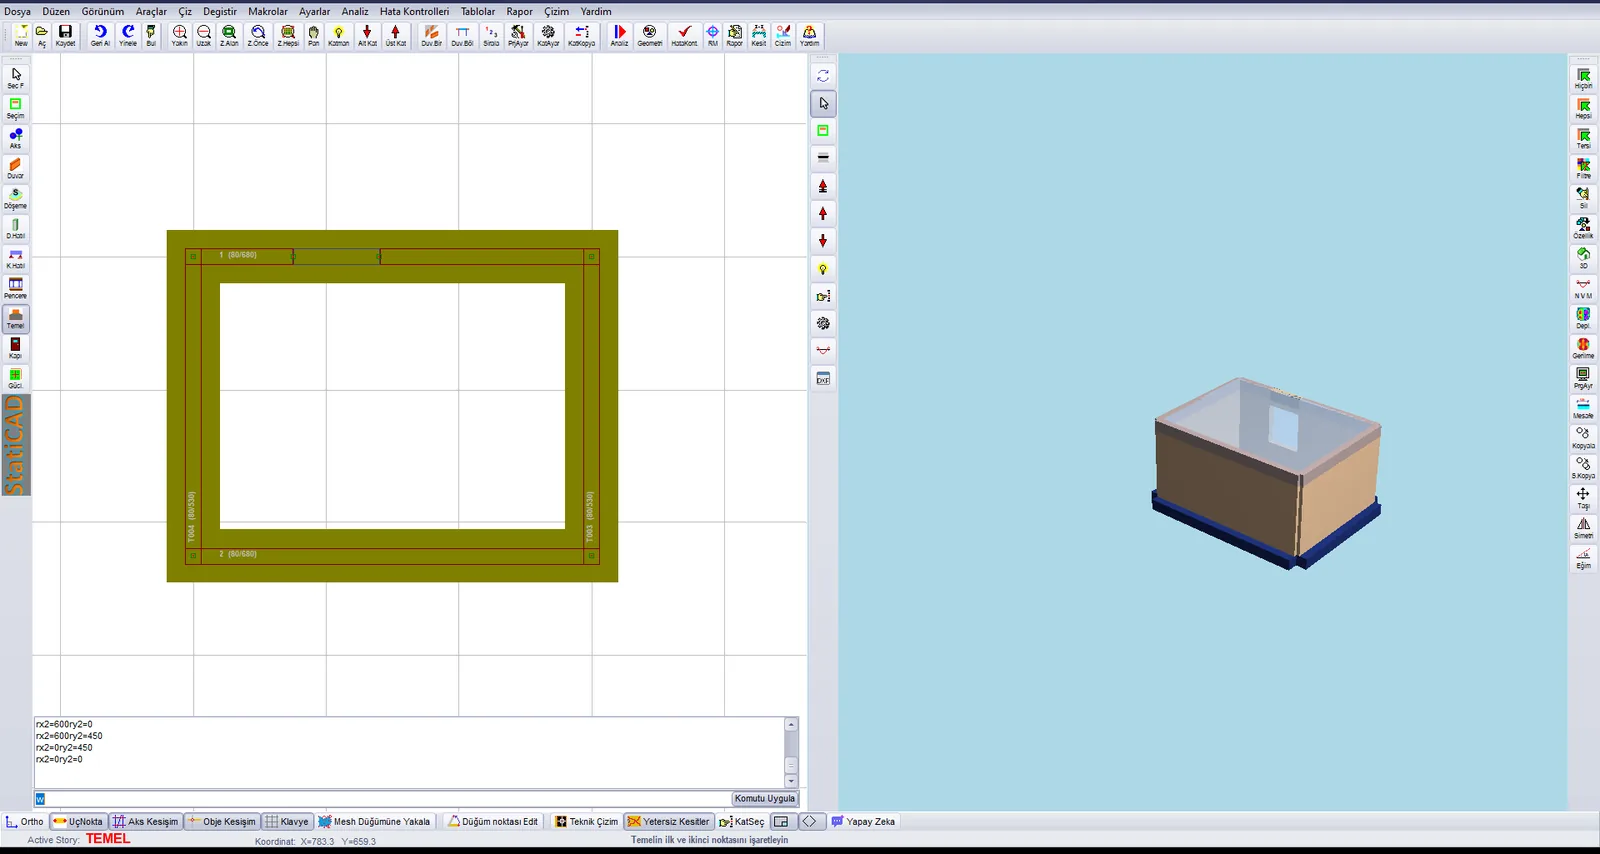Image resolution: width=1600 pixels, height=854 pixels.
Task: Toggle Klavye input mode
Action: pos(287,821)
